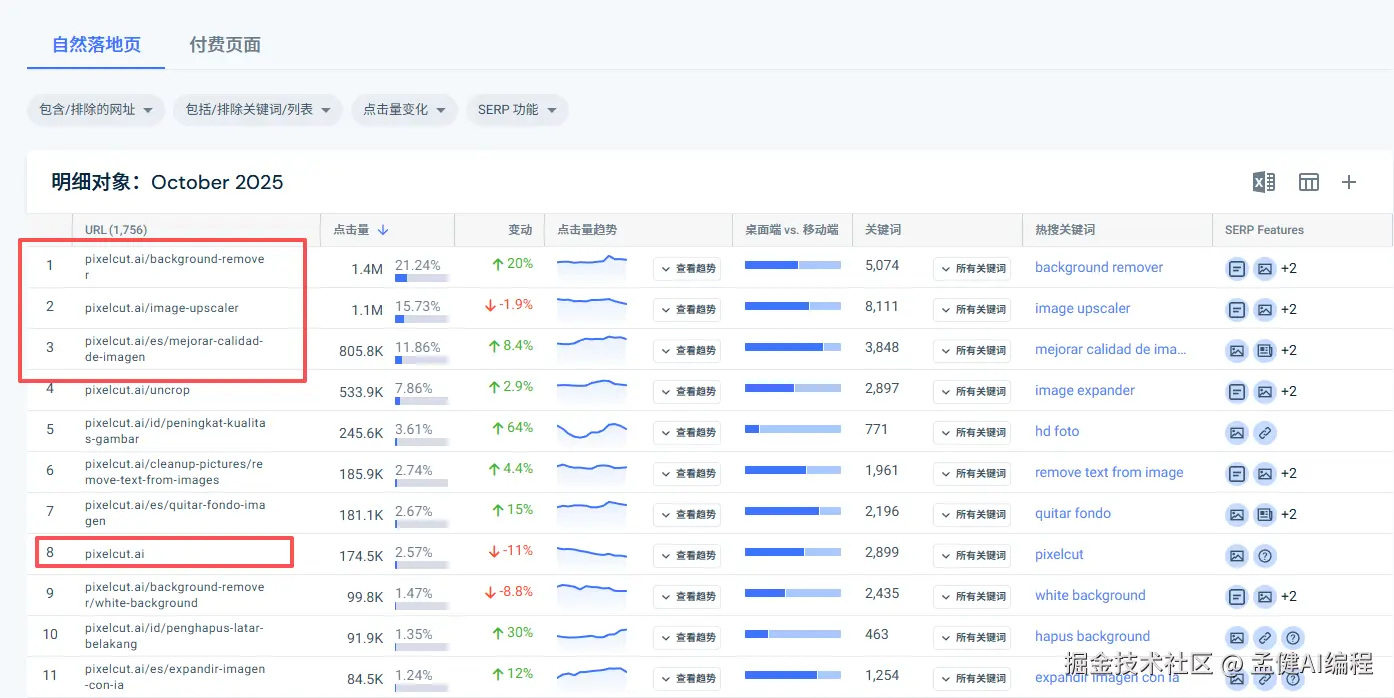Click the image icon in hd foto row
This screenshot has height=698, width=1394.
click(x=1237, y=432)
